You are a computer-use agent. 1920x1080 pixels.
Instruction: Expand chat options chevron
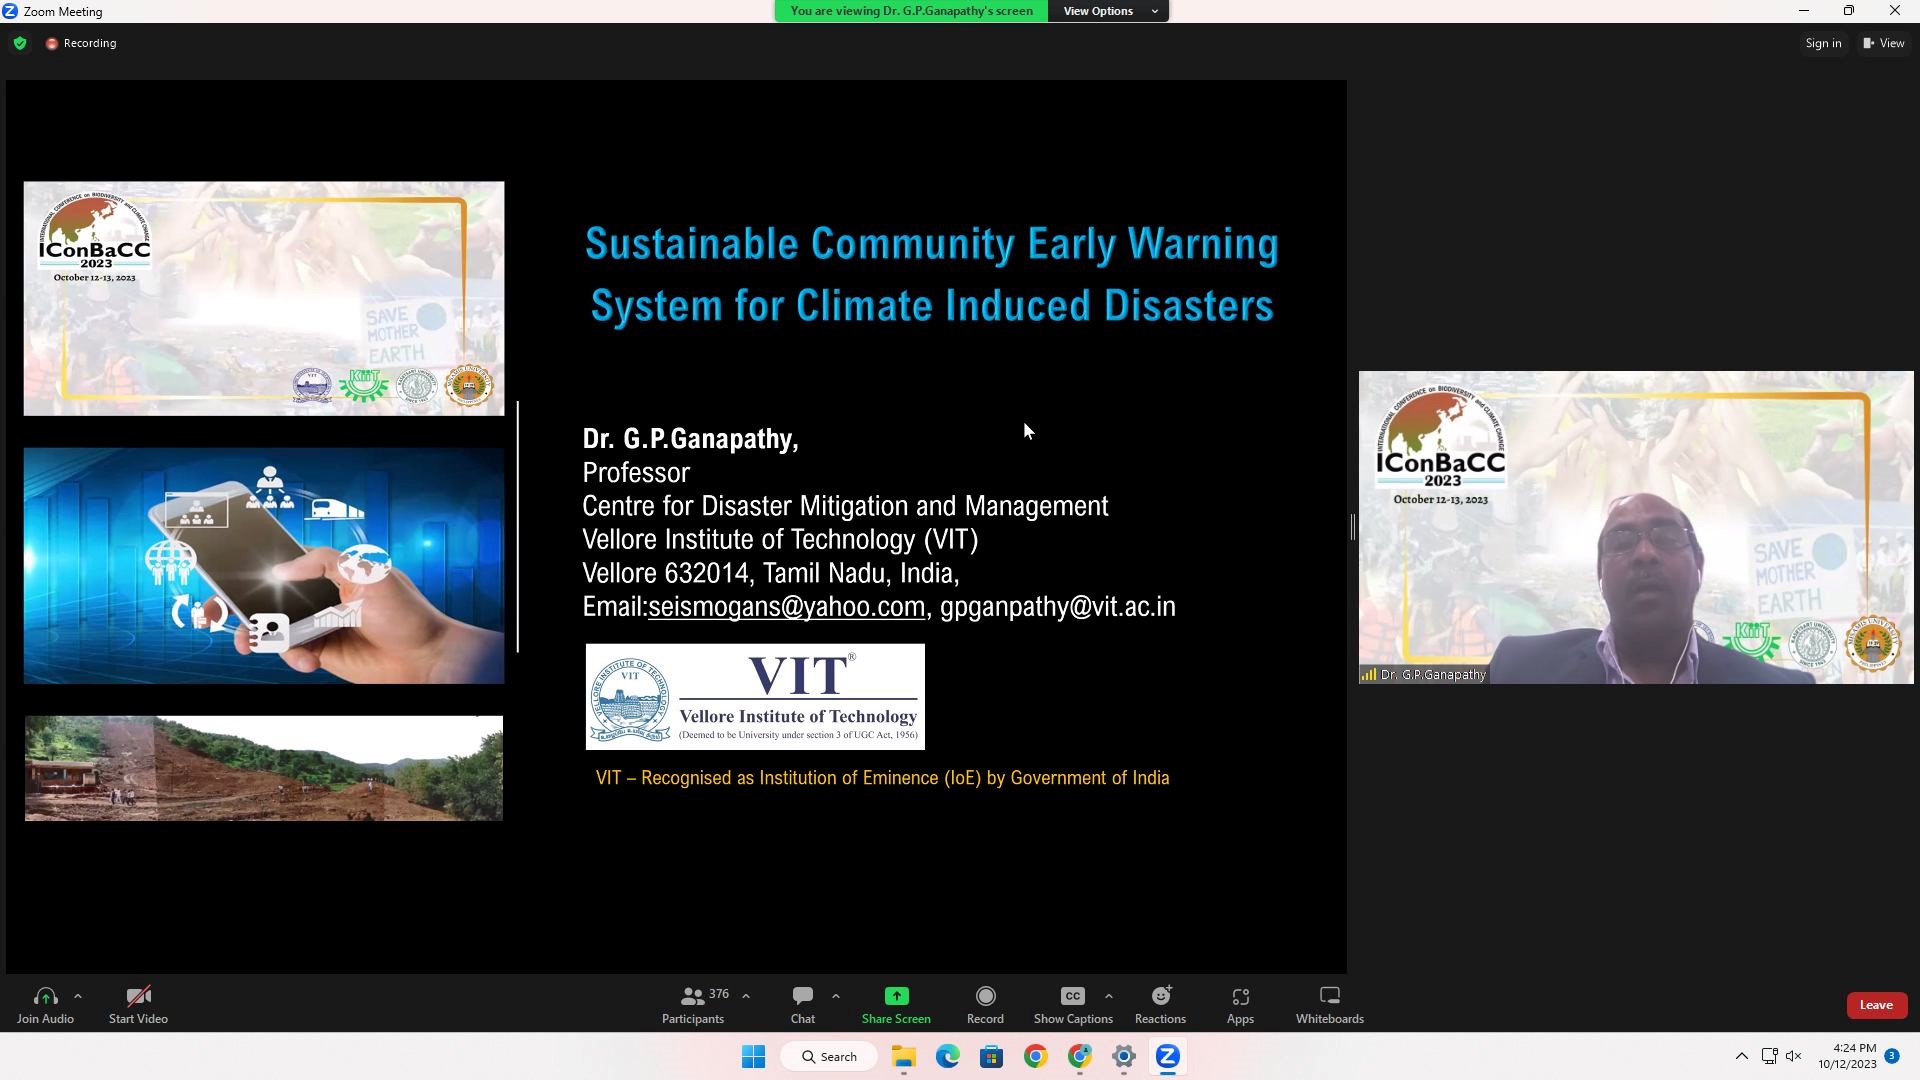coord(836,996)
